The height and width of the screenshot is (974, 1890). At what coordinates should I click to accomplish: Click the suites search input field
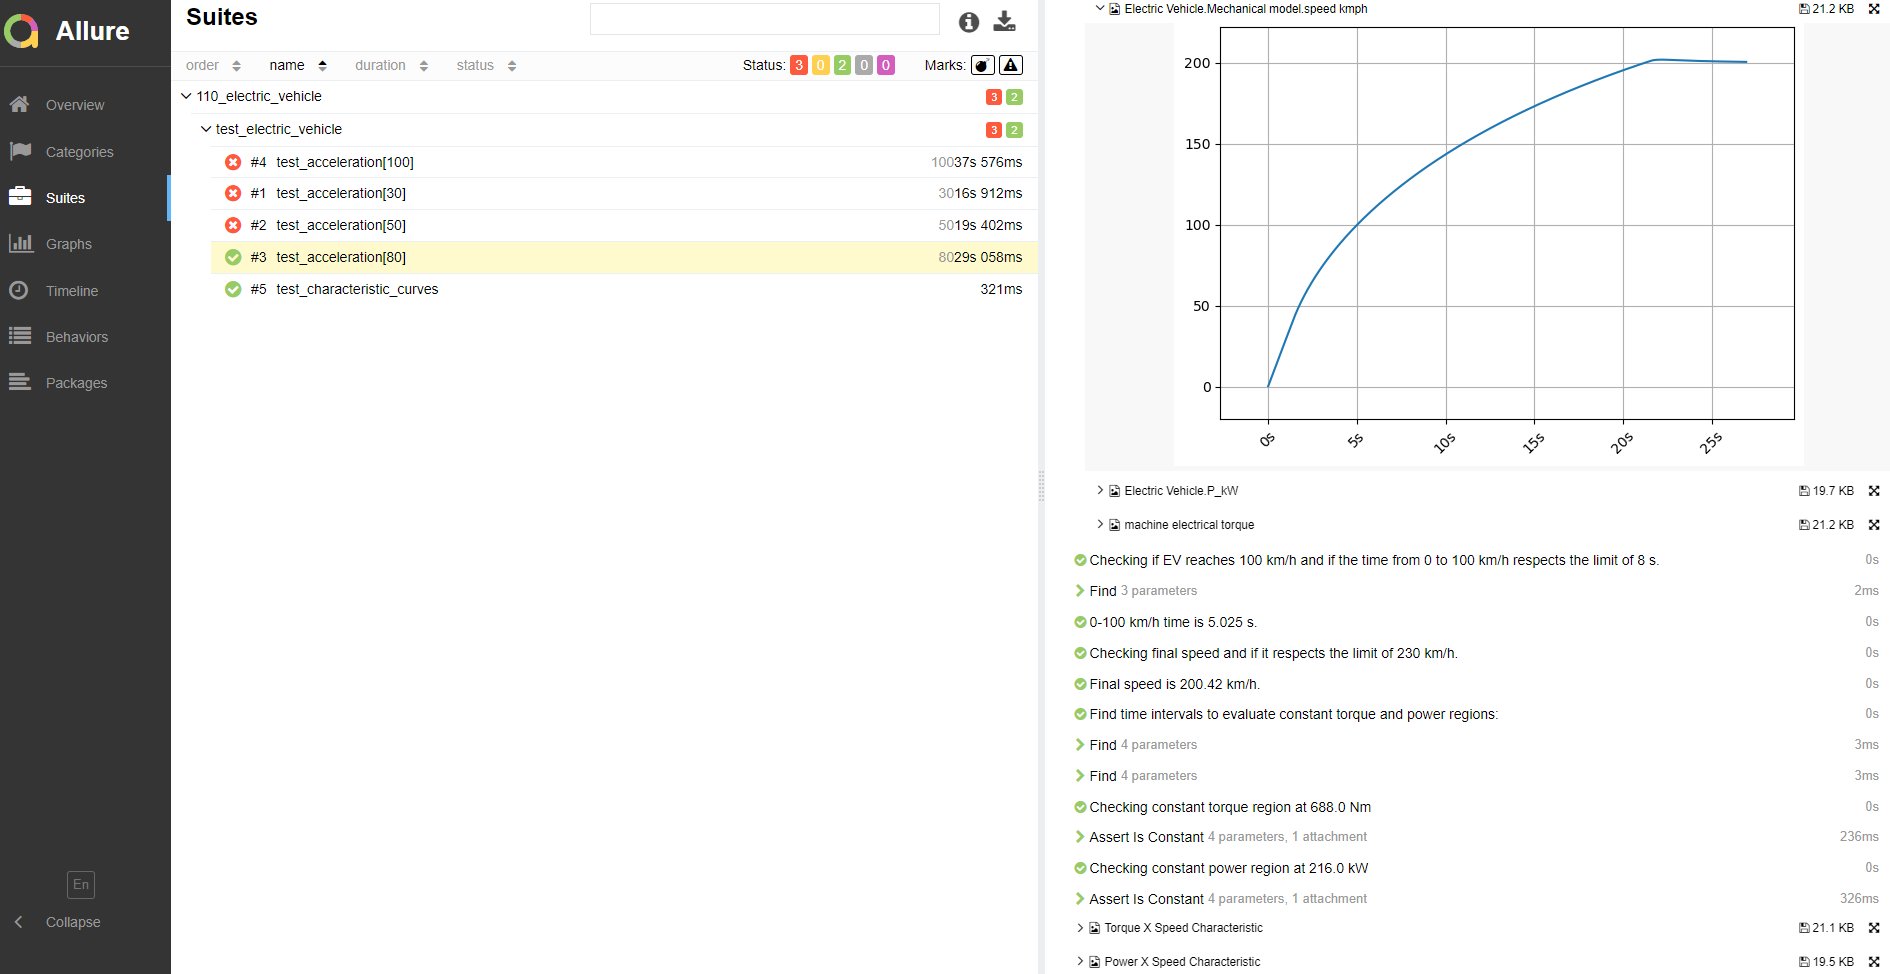coord(764,19)
